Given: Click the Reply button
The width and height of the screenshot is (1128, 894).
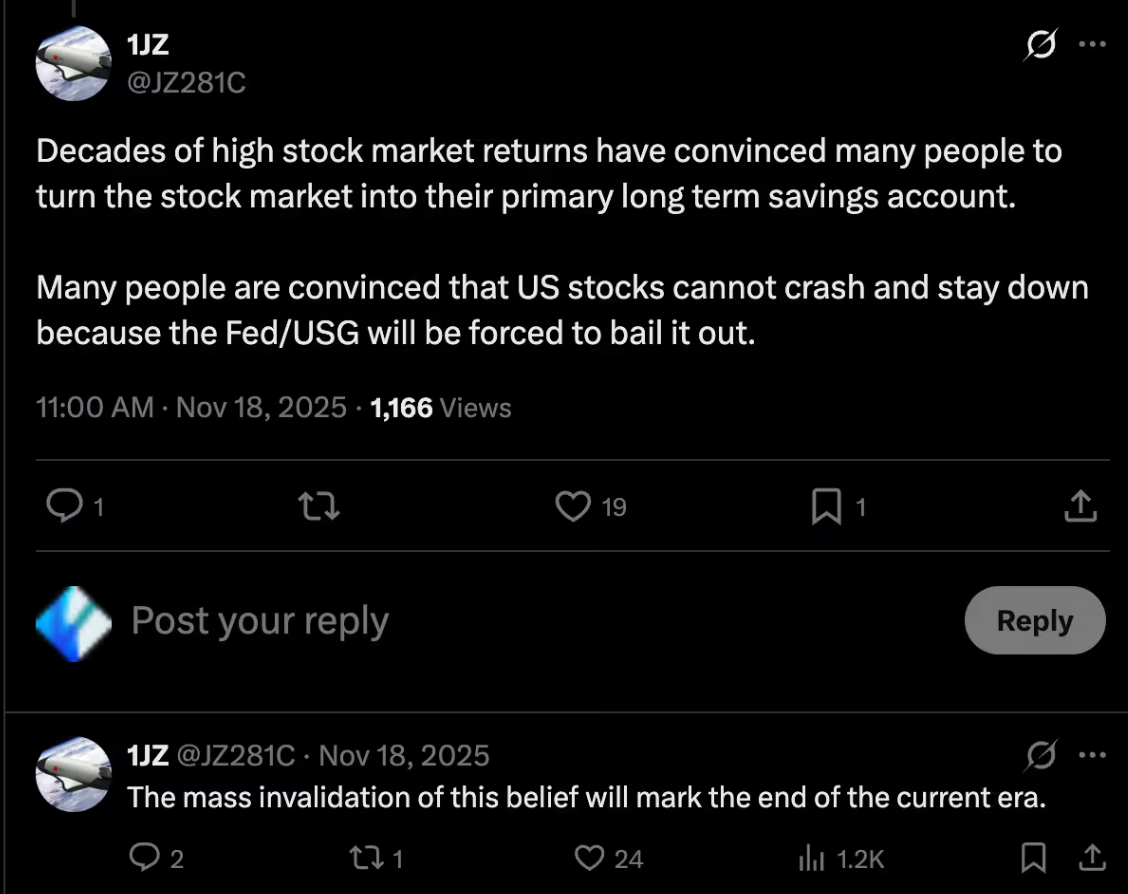Looking at the screenshot, I should [1034, 621].
